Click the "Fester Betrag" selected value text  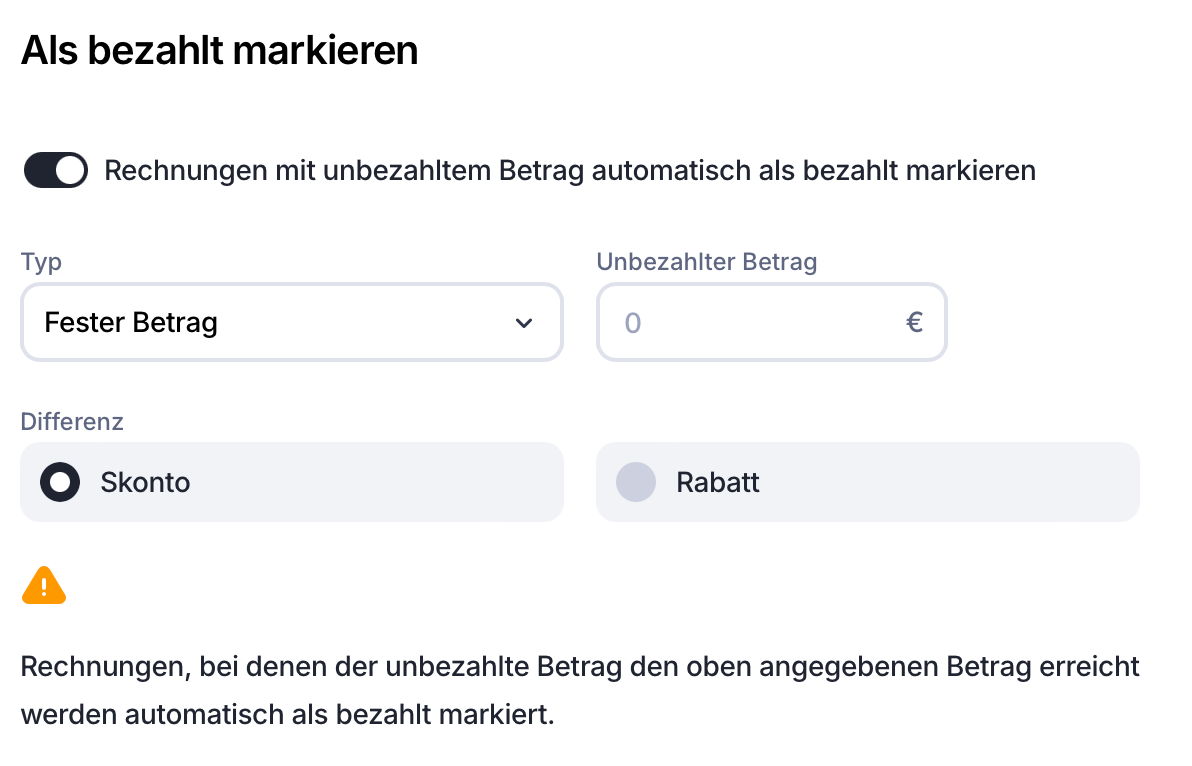(131, 323)
